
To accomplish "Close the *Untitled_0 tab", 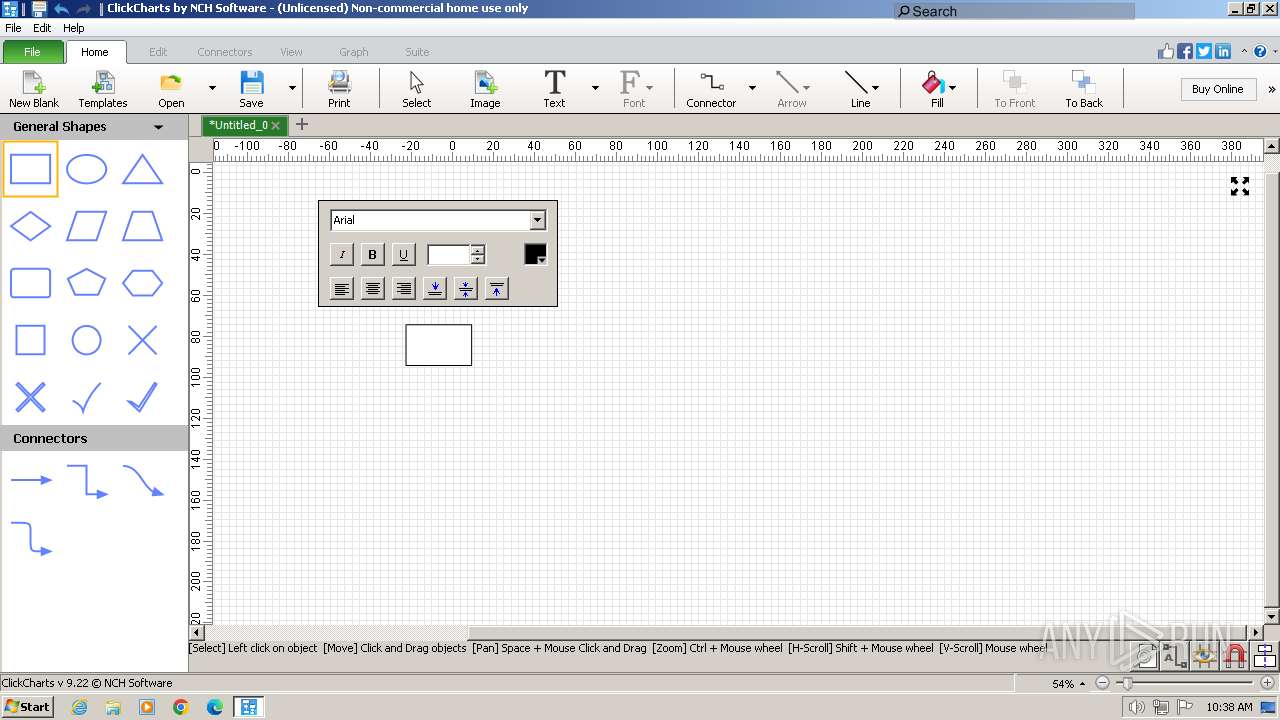I will click(276, 126).
